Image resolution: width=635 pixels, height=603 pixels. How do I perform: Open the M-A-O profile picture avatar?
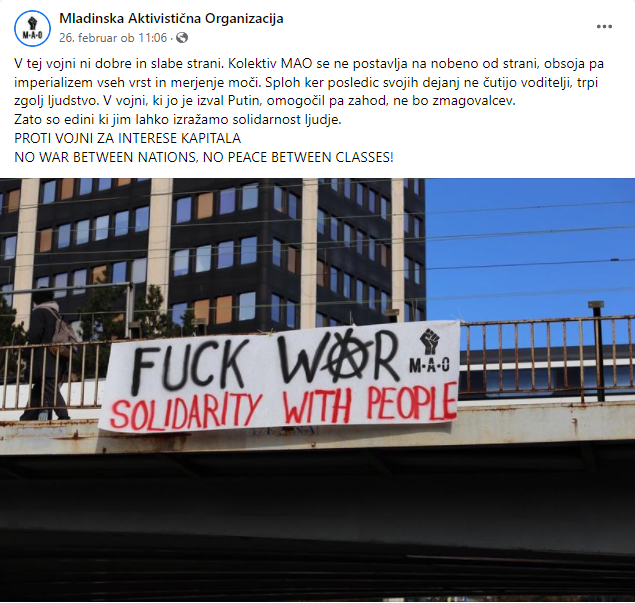point(32,28)
